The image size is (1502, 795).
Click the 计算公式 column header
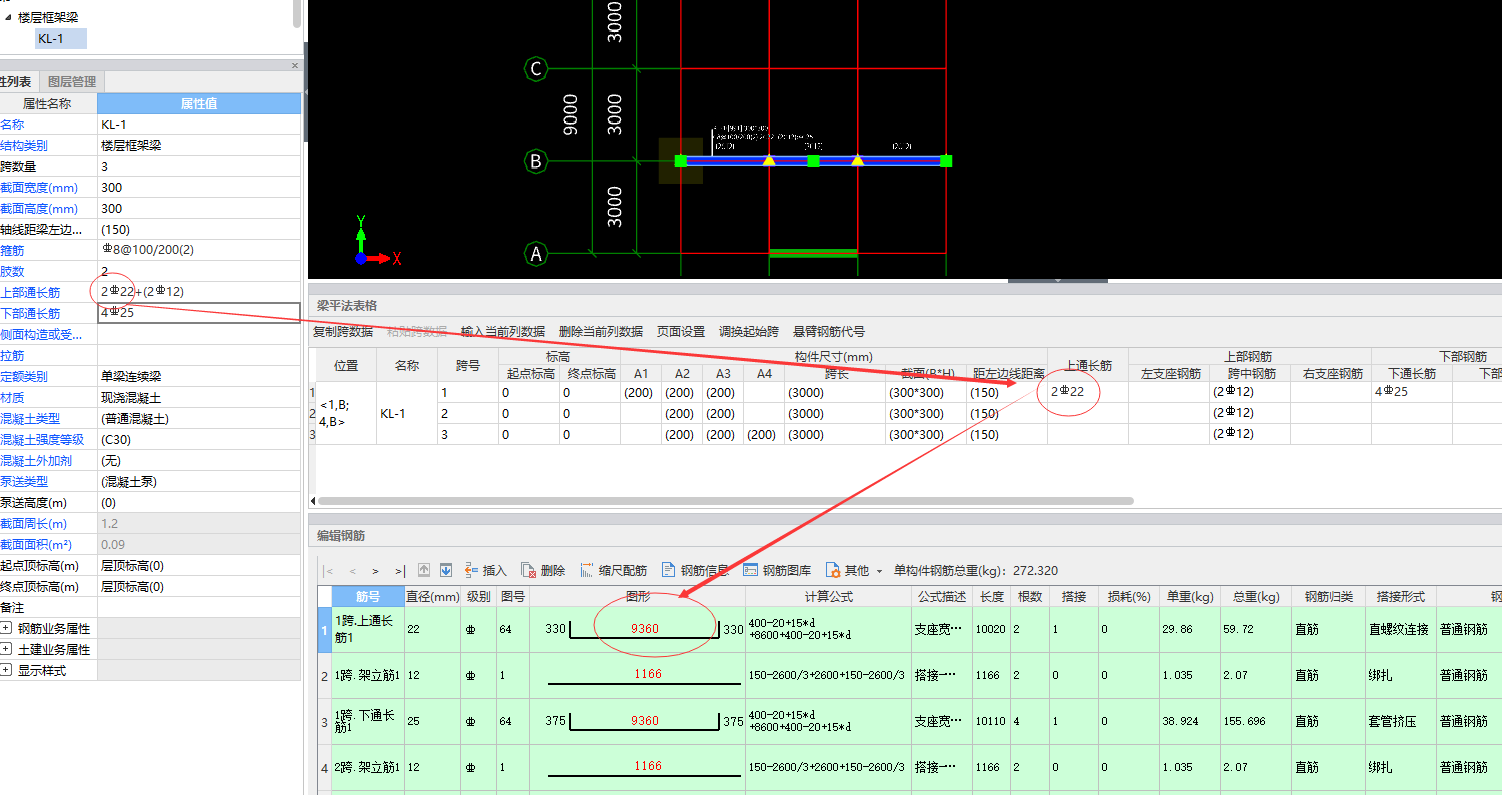(829, 596)
